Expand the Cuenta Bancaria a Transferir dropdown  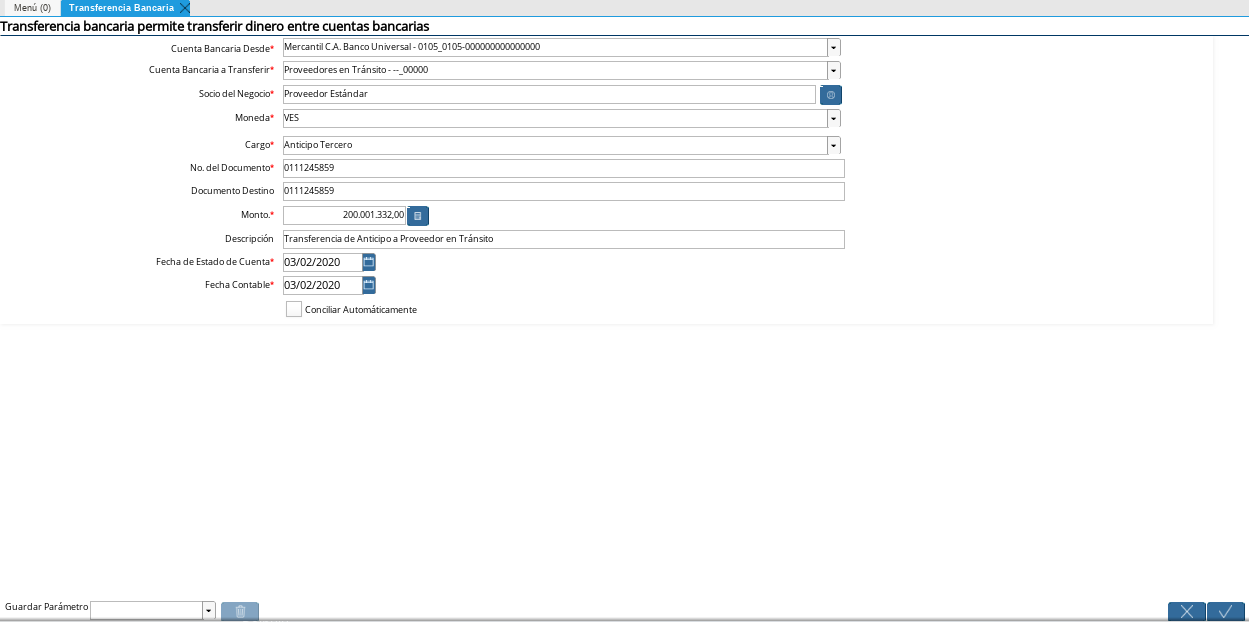[x=834, y=70]
